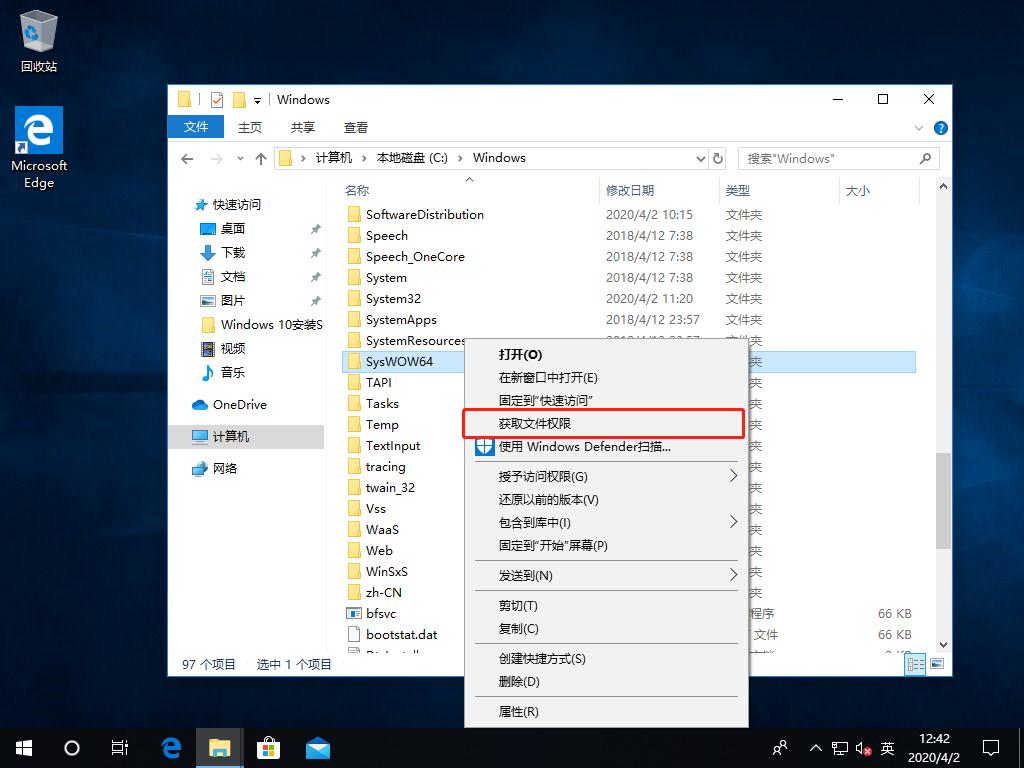Choose 属性(R) from context menu
The height and width of the screenshot is (768, 1024).
pos(606,711)
